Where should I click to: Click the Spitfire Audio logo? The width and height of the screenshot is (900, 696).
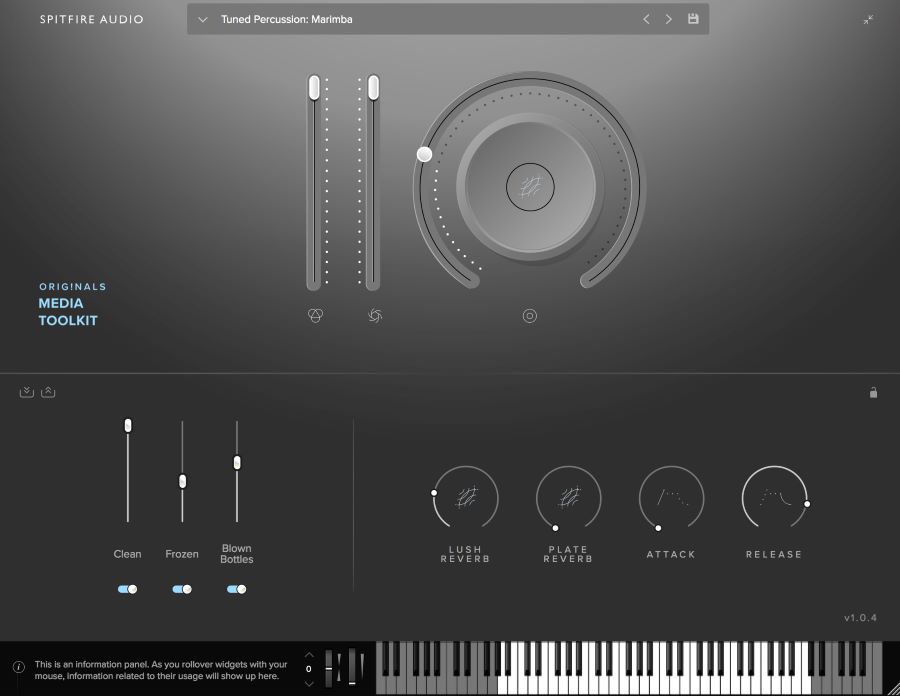[92, 20]
